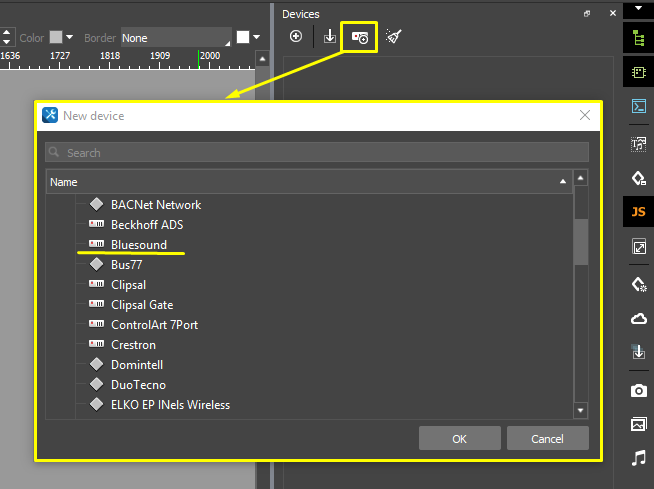The image size is (654, 489).
Task: Click the Name column header sort arrow
Action: pos(563,183)
